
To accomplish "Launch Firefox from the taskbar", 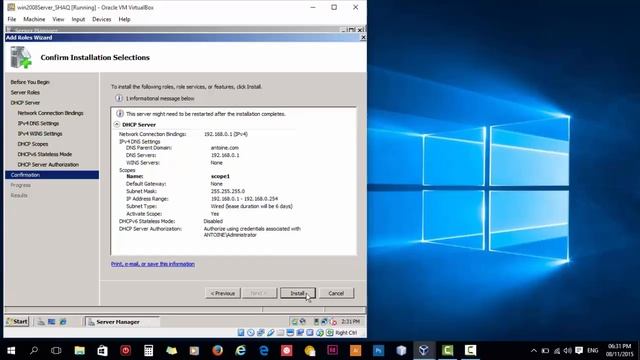I will pos(218,350).
